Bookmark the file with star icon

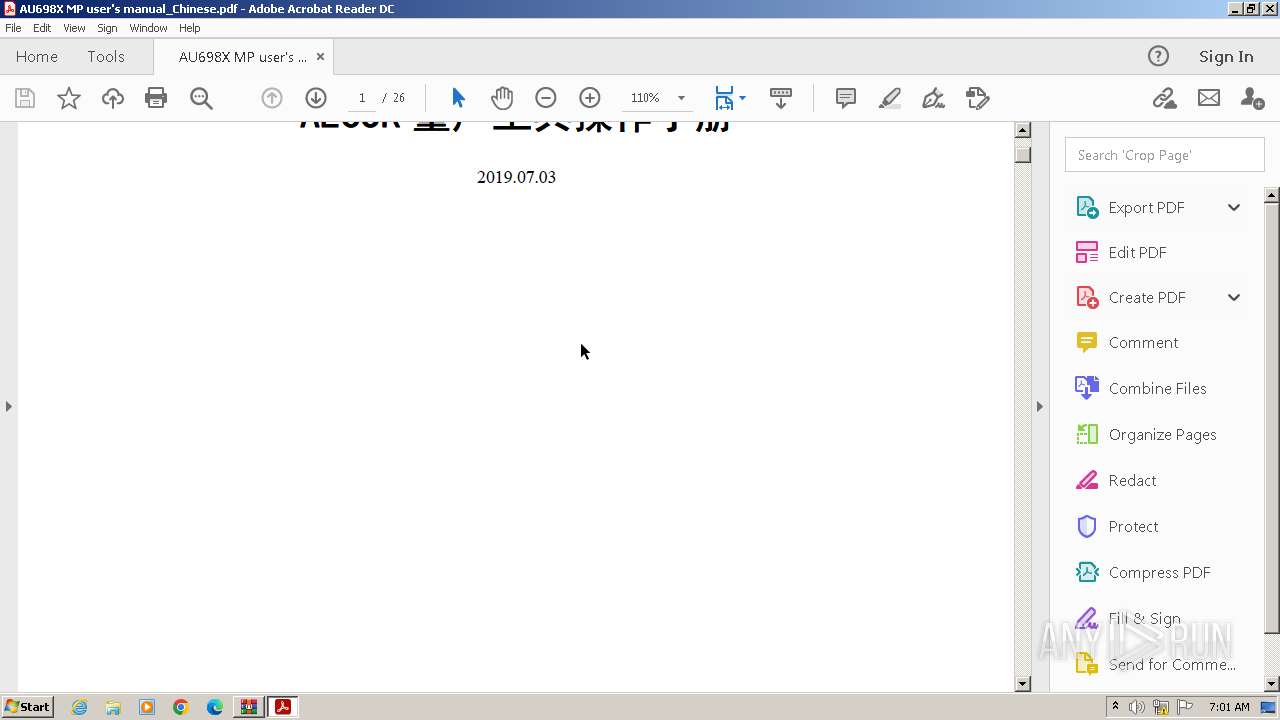(68, 98)
